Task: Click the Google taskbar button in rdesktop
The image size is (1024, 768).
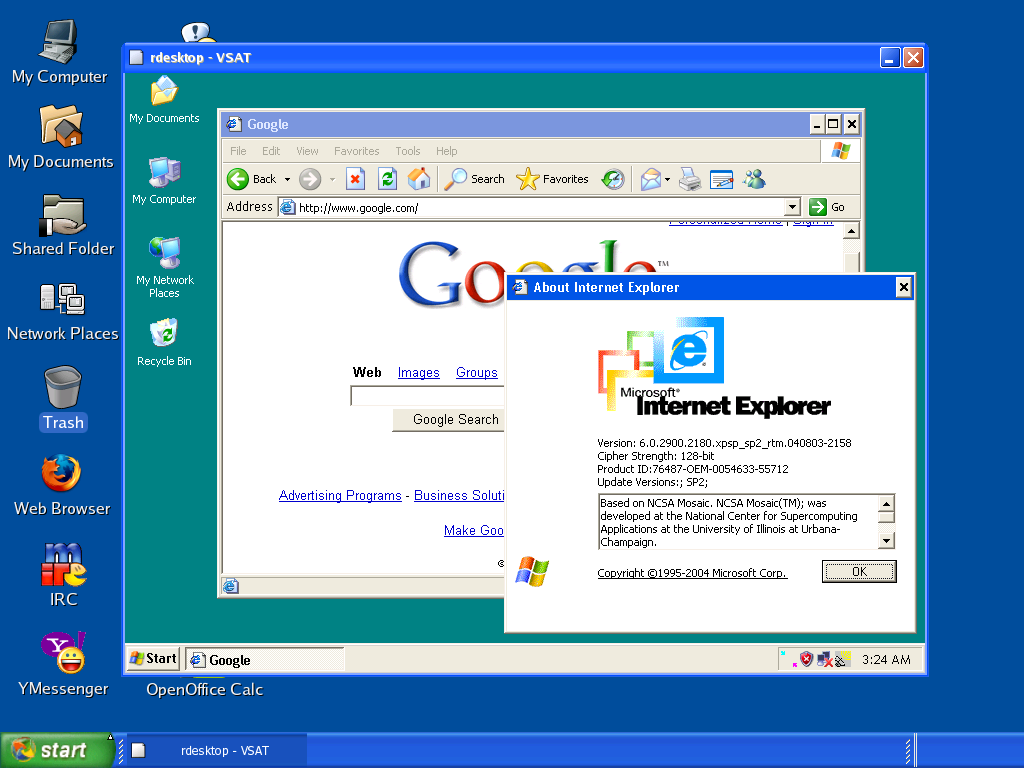Action: coord(264,660)
